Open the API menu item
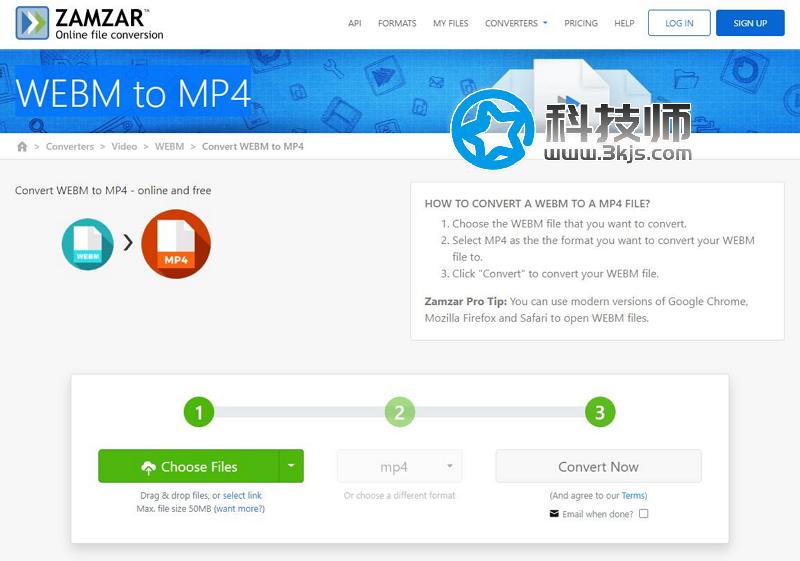 point(355,23)
